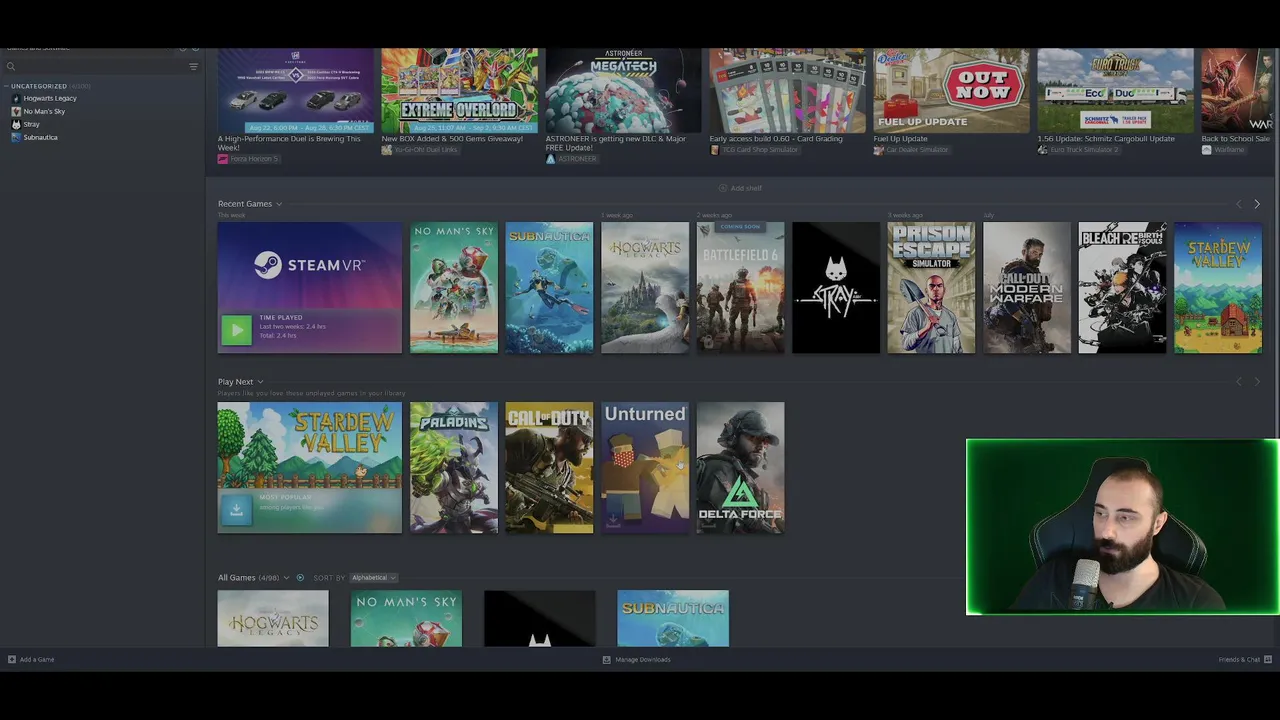Open Stardew Valley cover in Recent Games
This screenshot has width=1280, height=720.
[x=1218, y=288]
